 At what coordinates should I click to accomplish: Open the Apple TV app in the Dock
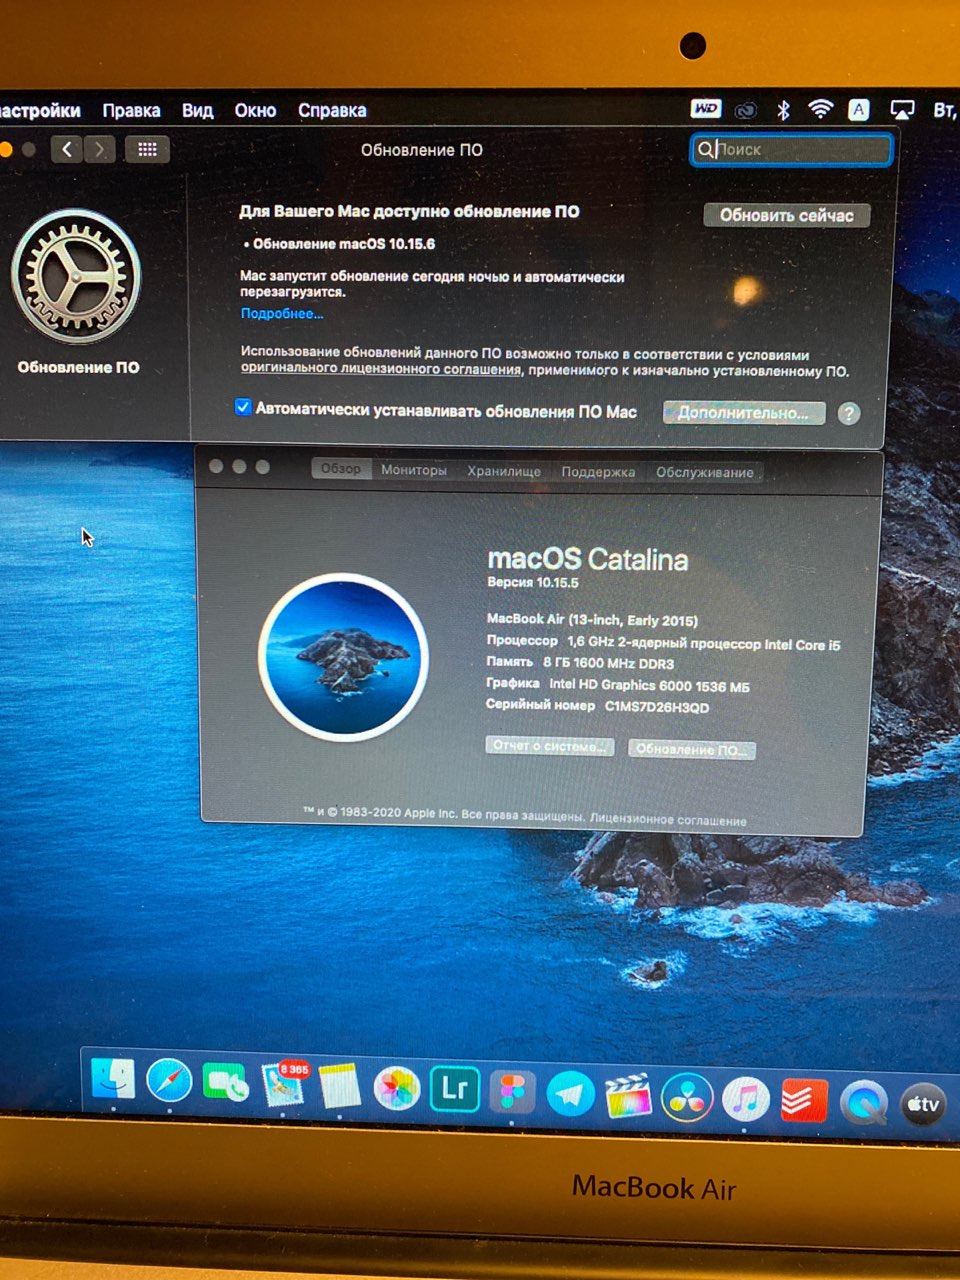tap(922, 1105)
